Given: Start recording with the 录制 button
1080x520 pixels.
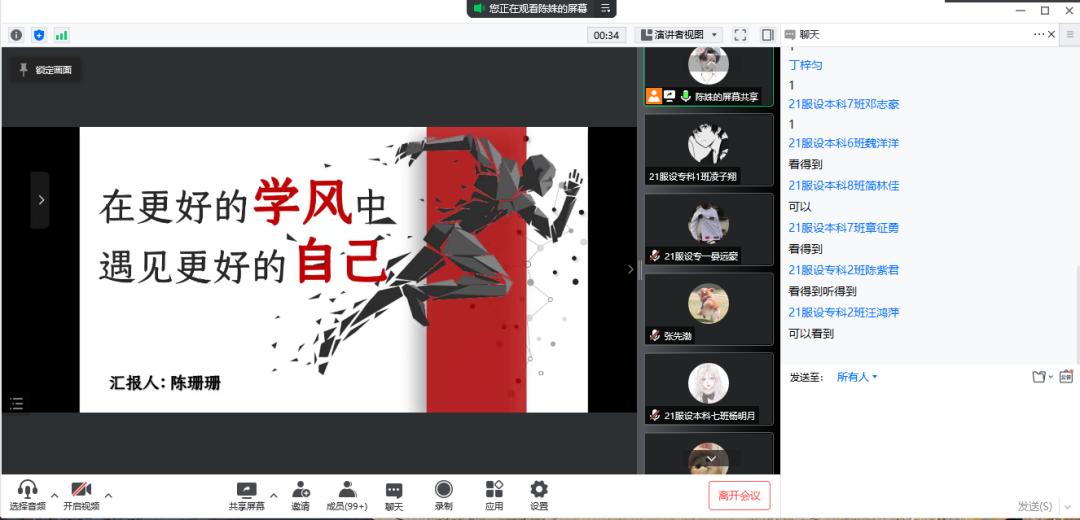Looking at the screenshot, I should coord(443,495).
